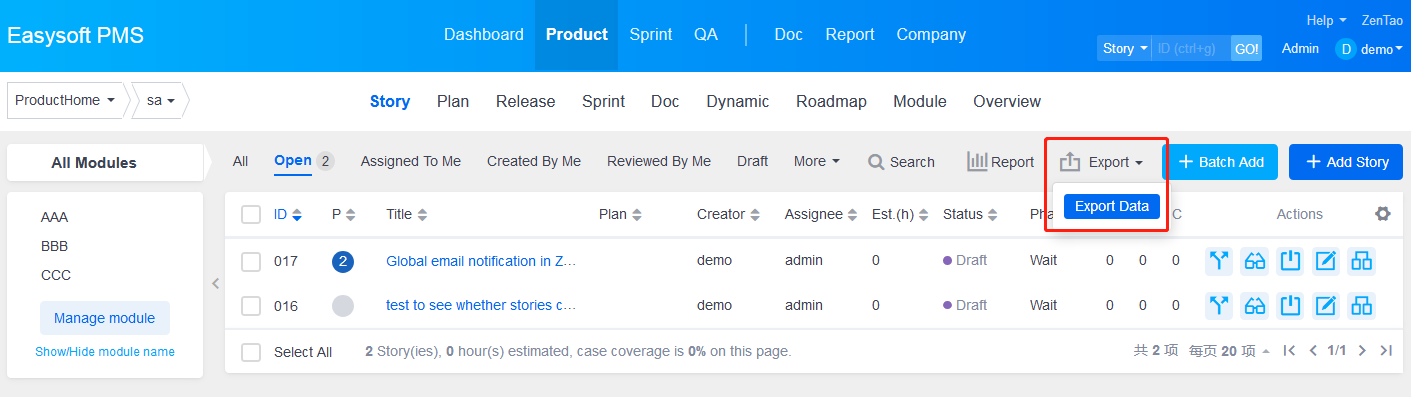Collapse the module sidebar with the chevron
The height and width of the screenshot is (397, 1411).
[215, 283]
